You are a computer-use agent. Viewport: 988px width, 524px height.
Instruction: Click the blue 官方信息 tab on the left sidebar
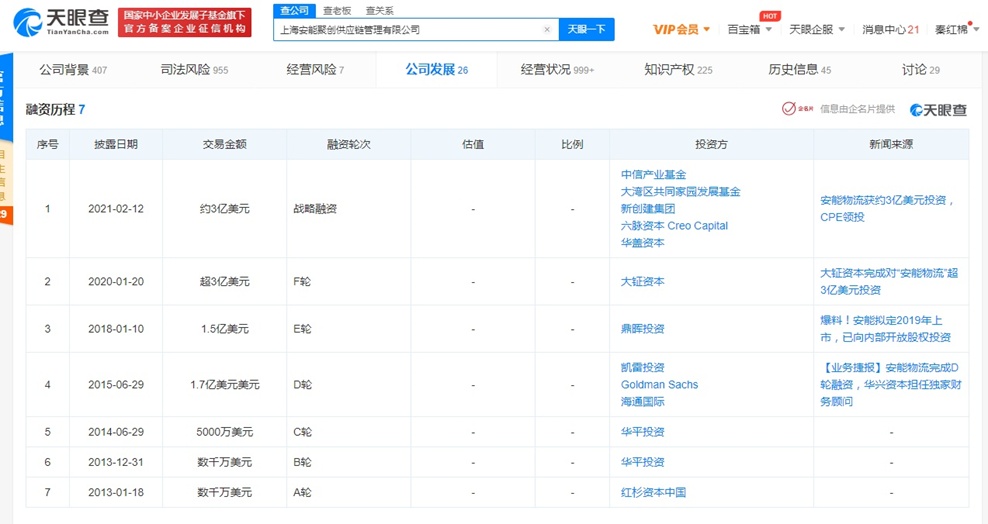6,98
